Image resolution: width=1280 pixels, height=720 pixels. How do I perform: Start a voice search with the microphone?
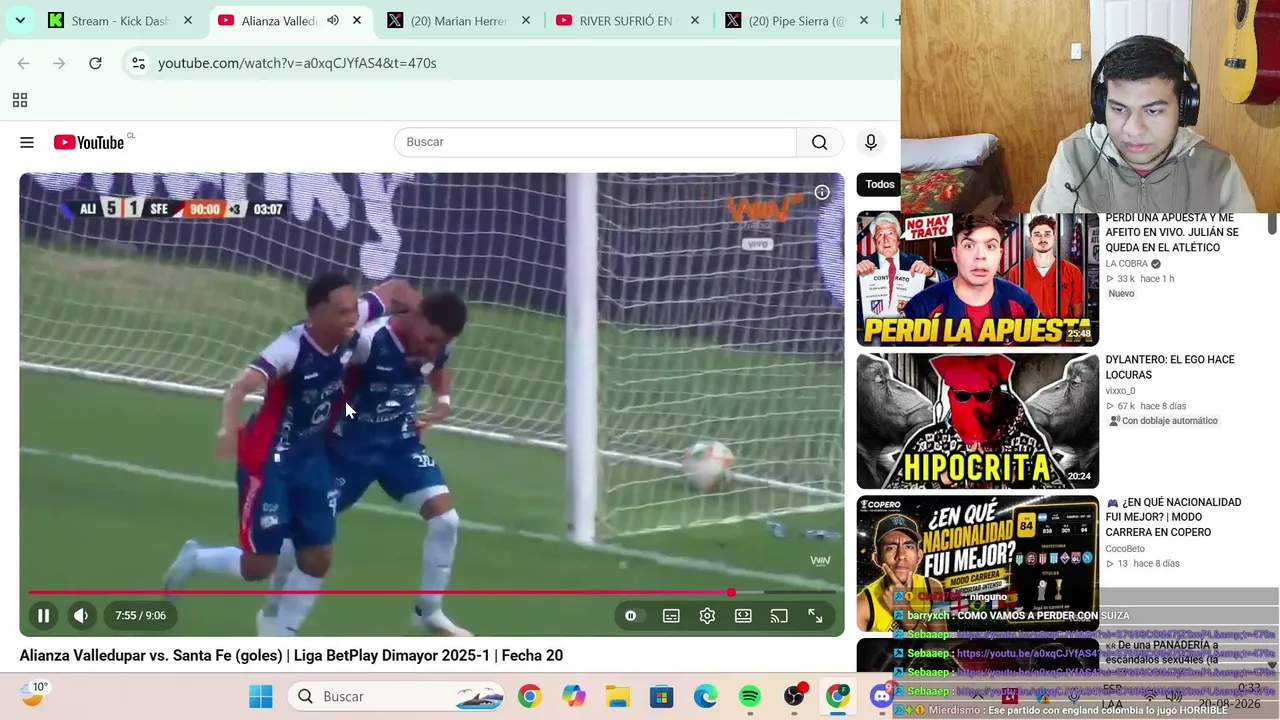click(871, 142)
